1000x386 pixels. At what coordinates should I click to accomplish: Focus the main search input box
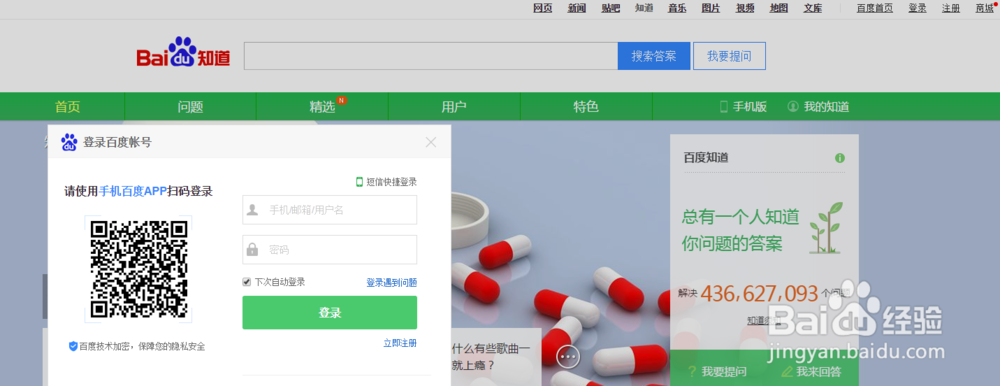[430, 56]
